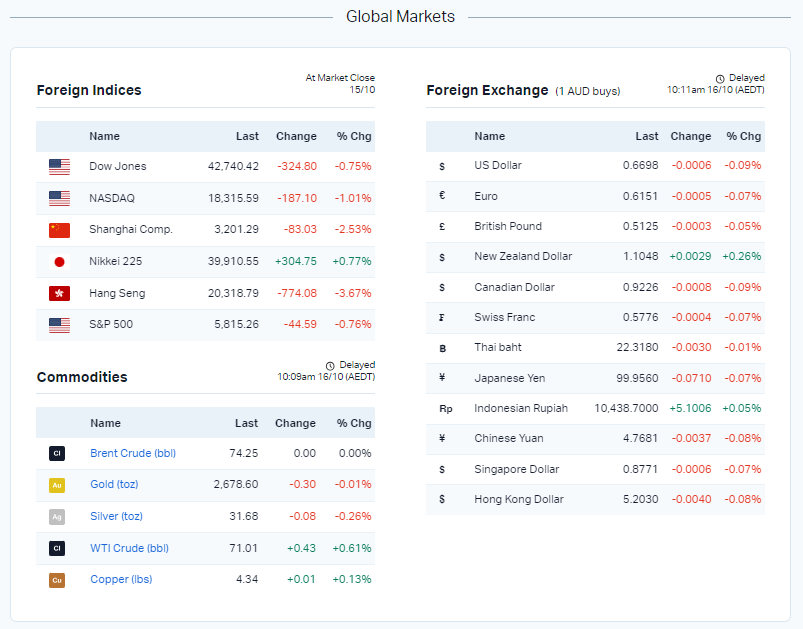Image resolution: width=803 pixels, height=629 pixels.
Task: Open the WTI Crude (bbl) link
Action: pos(130,548)
